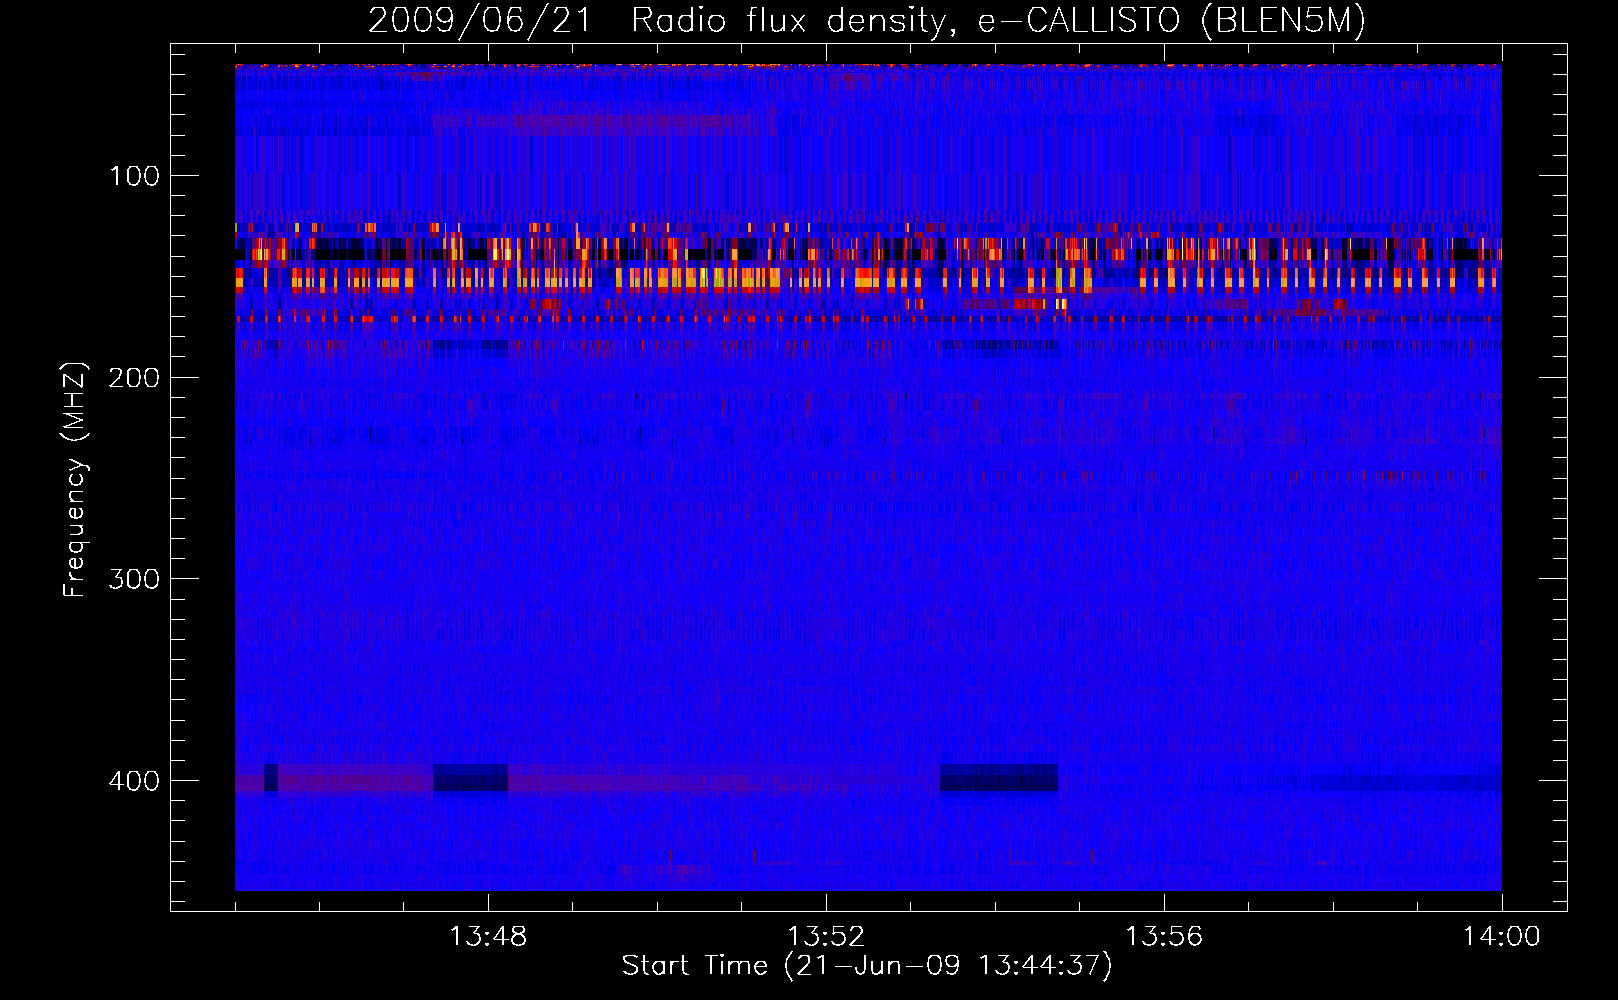Click the dark band near 400 MHz at 13:54

coord(999,777)
